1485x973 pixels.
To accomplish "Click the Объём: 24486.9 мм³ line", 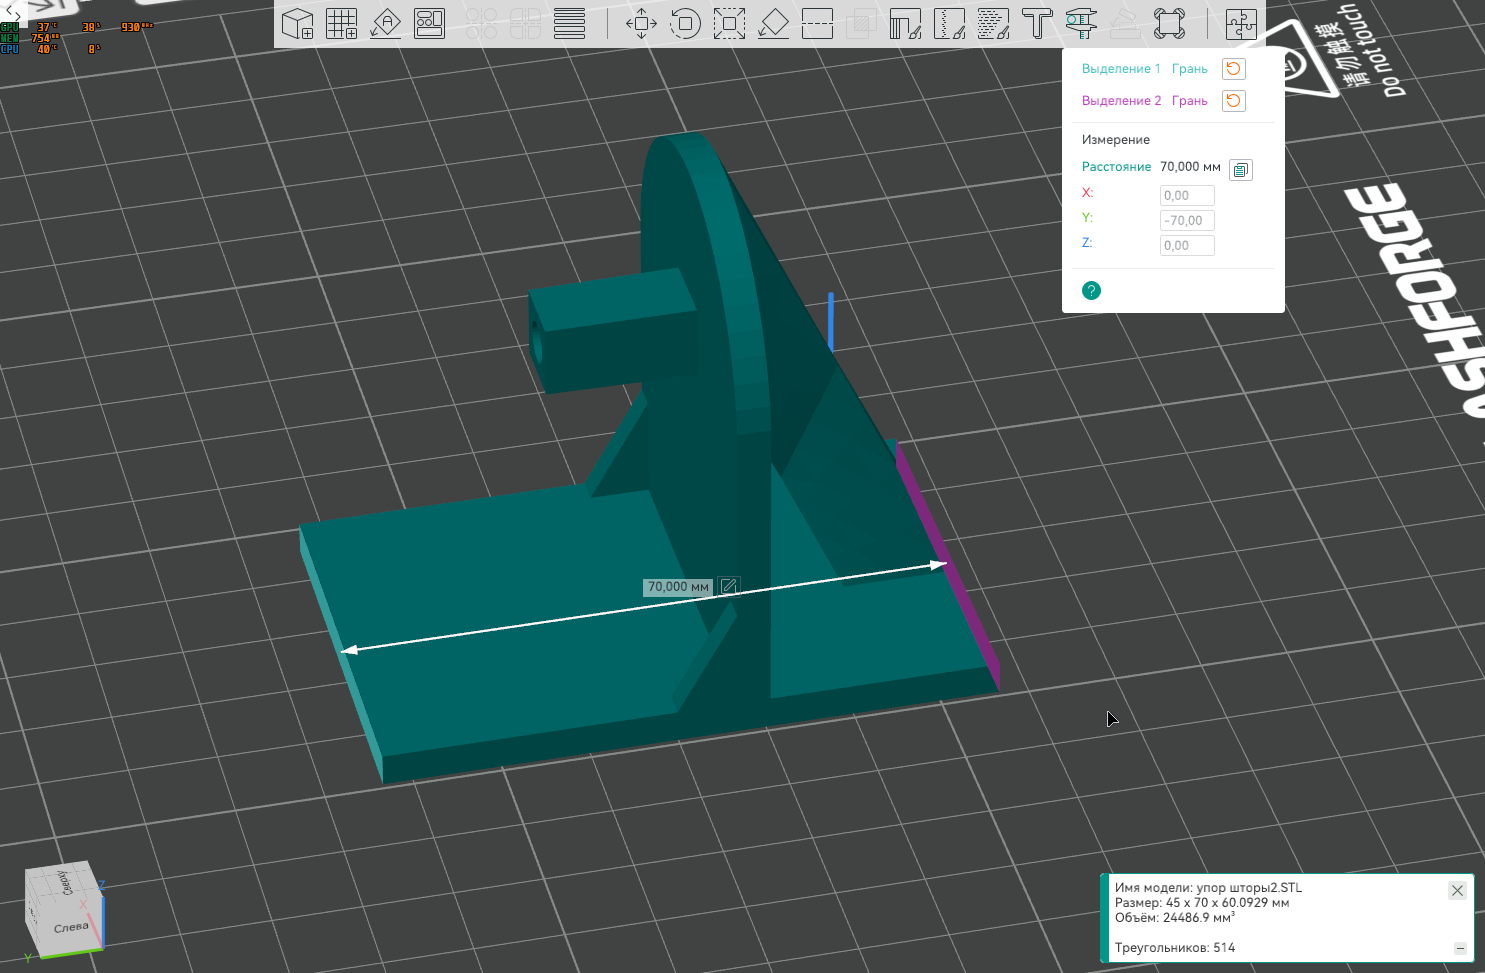I will point(1175,918).
